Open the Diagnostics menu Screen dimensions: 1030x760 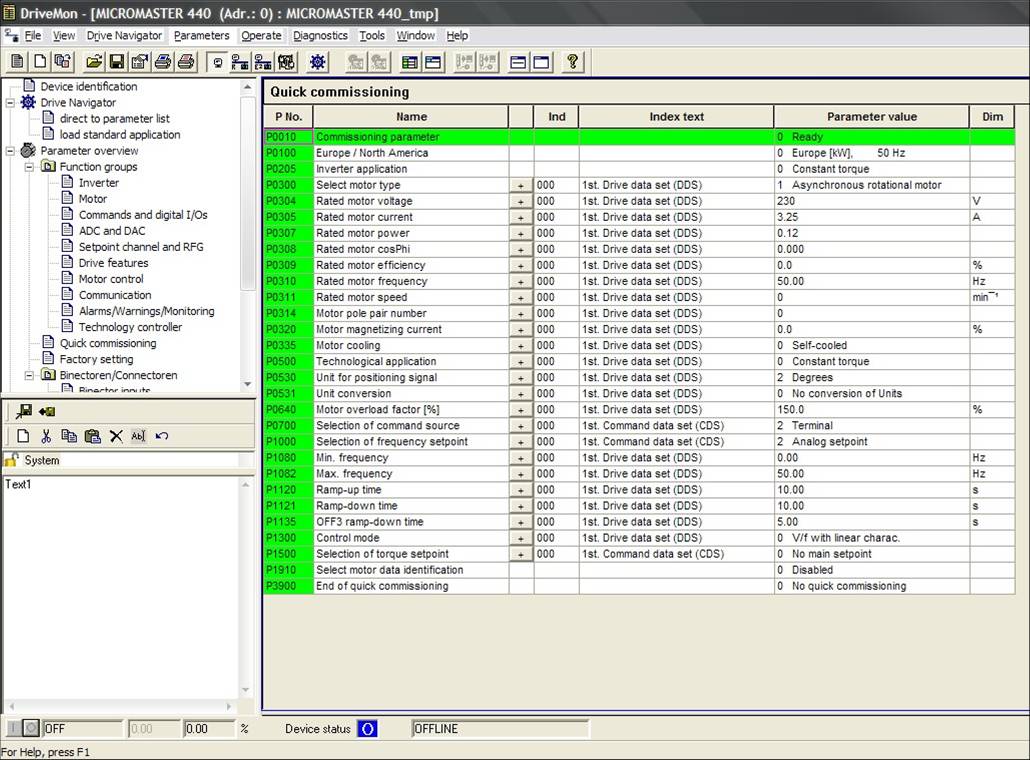tap(321, 35)
